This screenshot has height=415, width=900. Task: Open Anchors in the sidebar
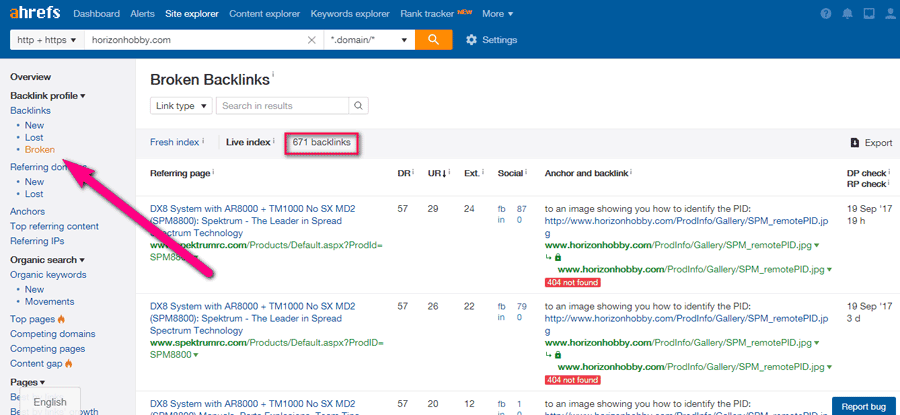(x=28, y=211)
